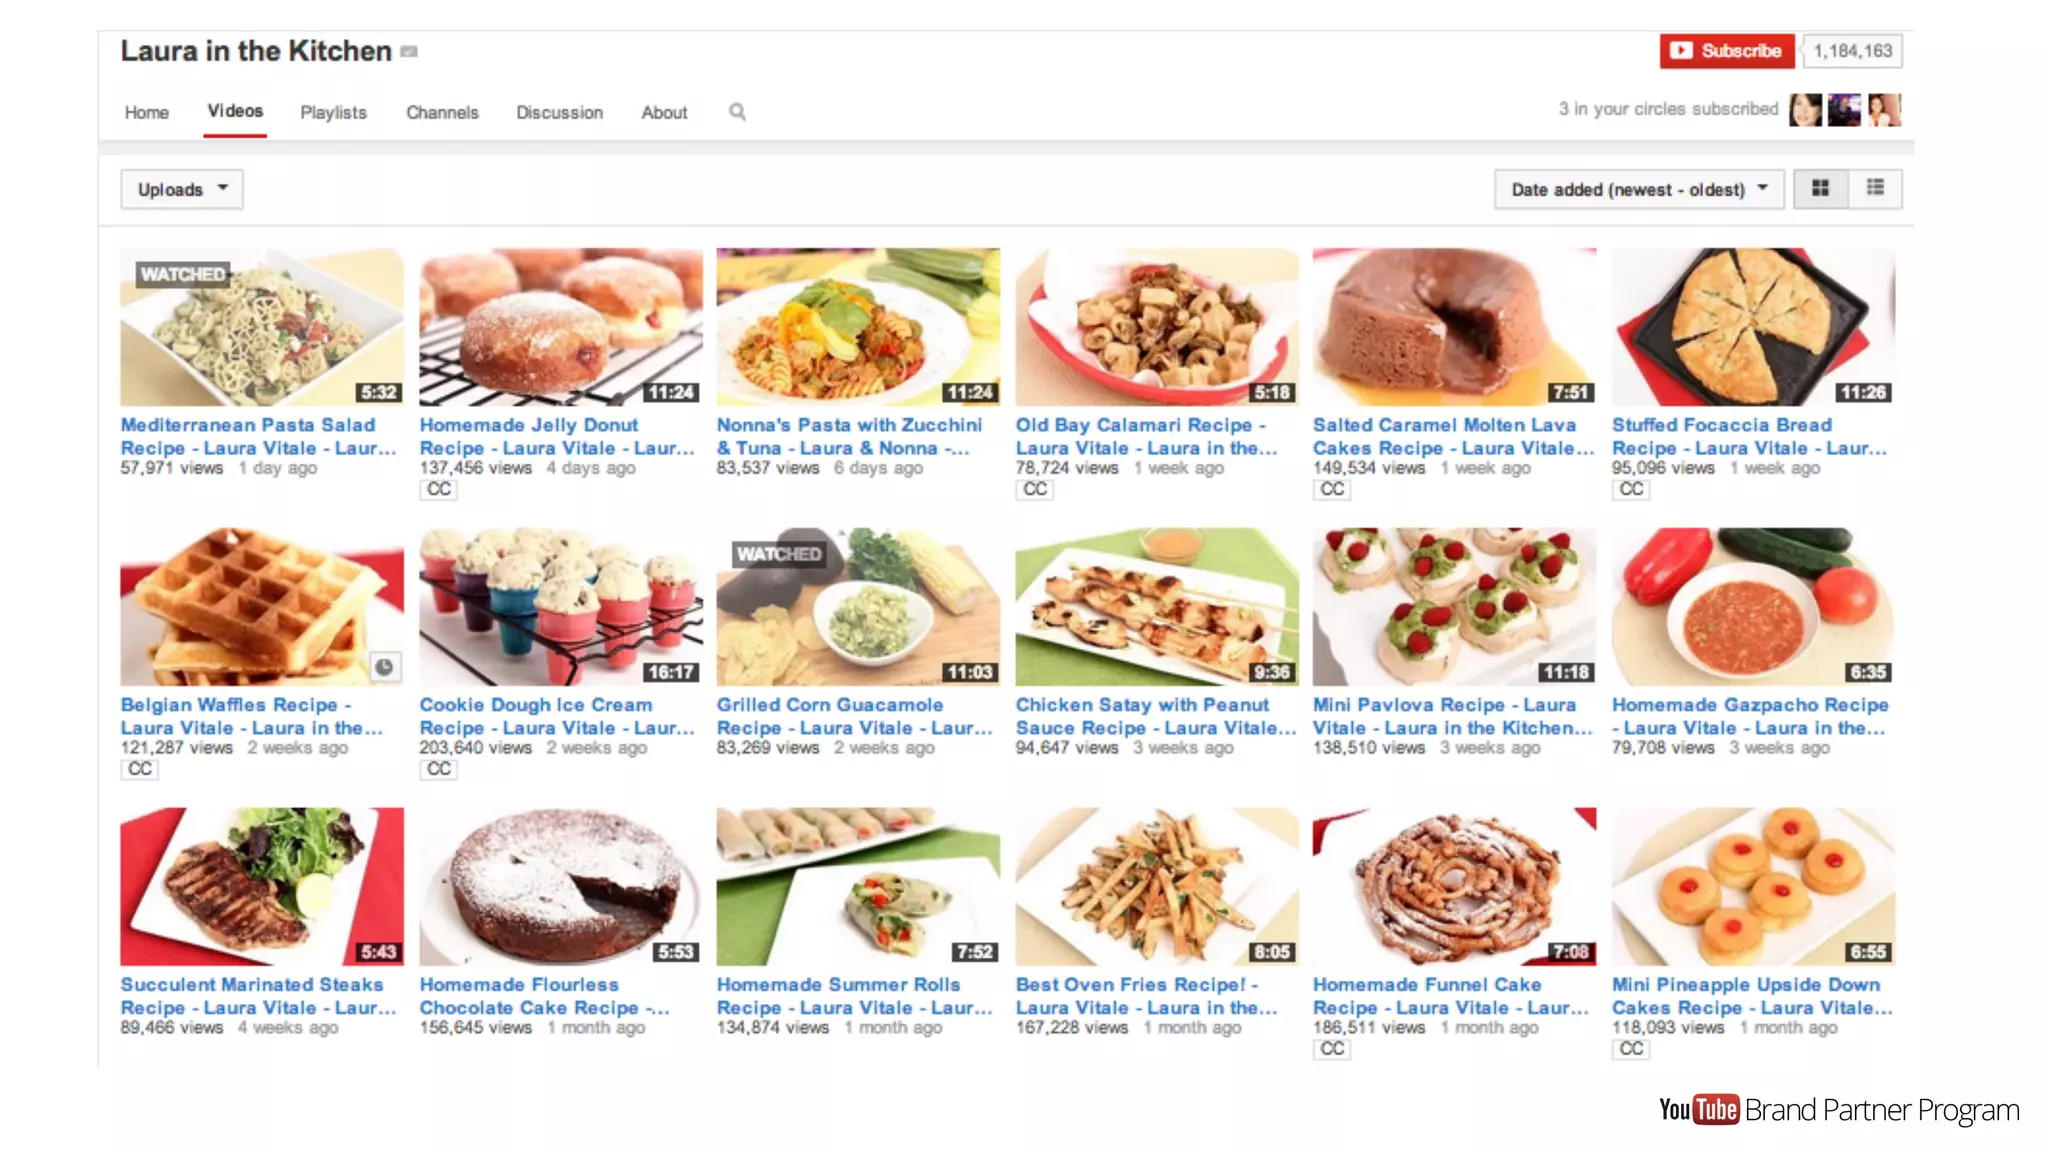The height and width of the screenshot is (1152, 2048).
Task: Click CC icon under Homemade Jelly Donut
Action: tap(438, 489)
